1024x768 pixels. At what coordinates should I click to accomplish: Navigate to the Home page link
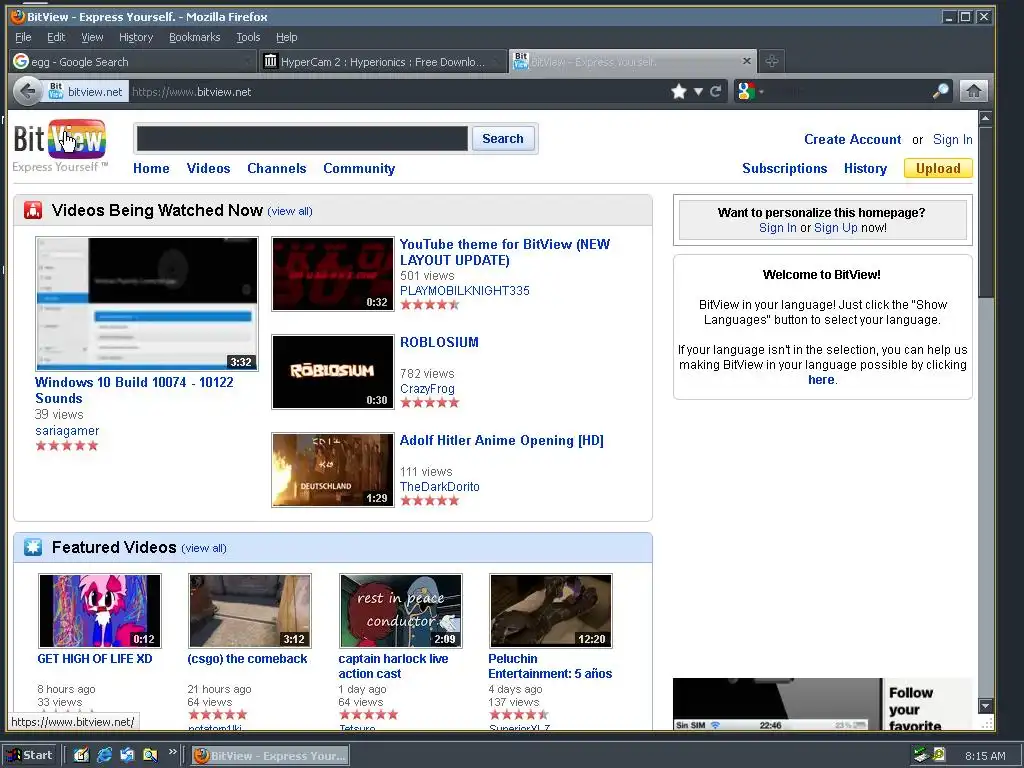coord(151,168)
